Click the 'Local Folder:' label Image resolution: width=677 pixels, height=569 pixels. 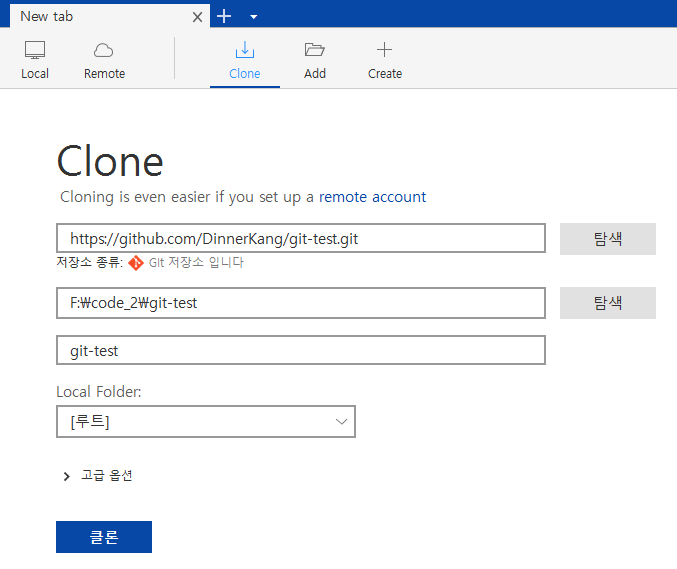click(99, 392)
